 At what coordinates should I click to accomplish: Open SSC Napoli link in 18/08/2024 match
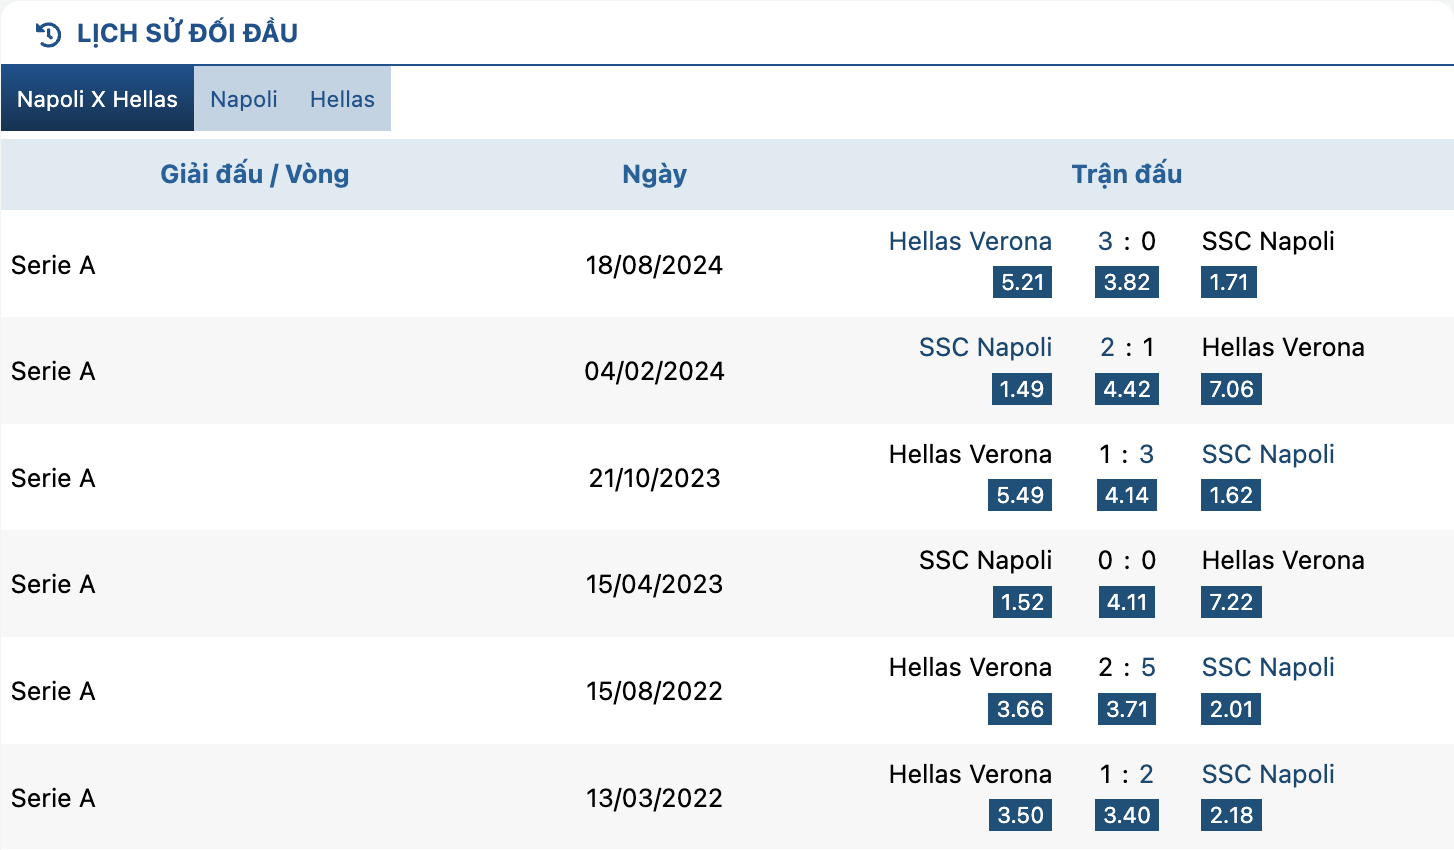[1268, 241]
